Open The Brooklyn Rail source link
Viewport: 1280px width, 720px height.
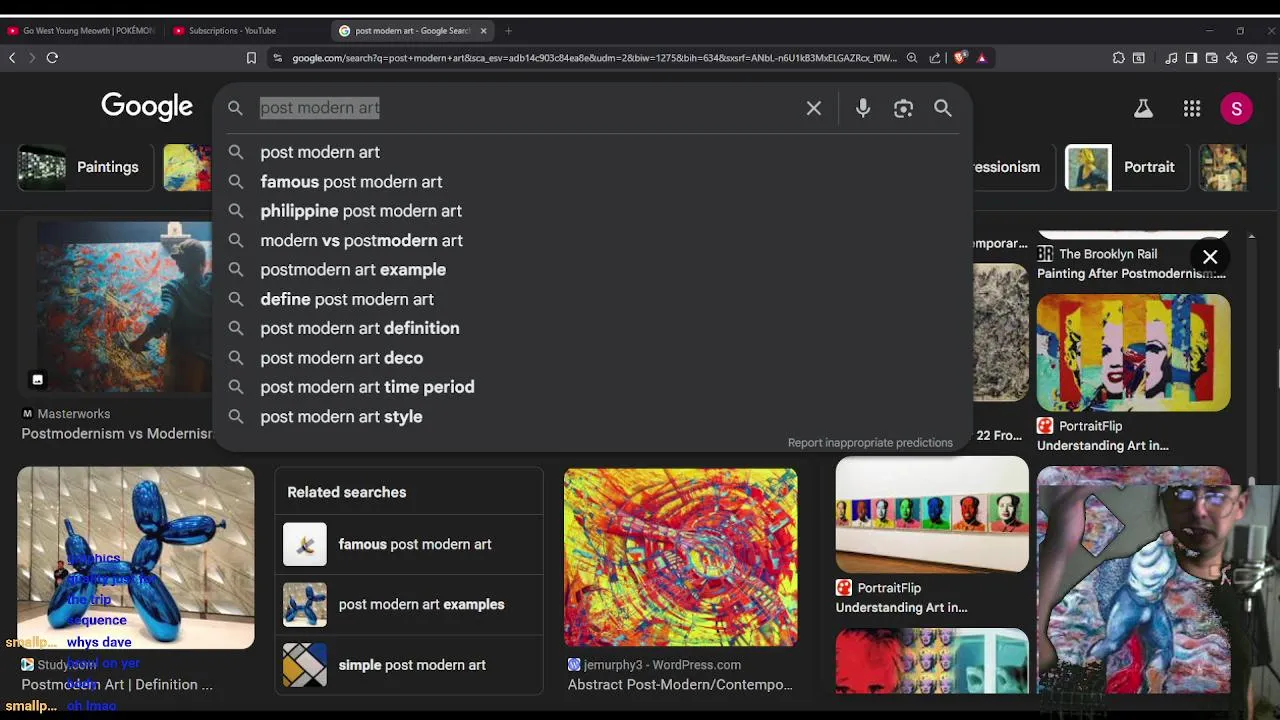tap(1107, 254)
